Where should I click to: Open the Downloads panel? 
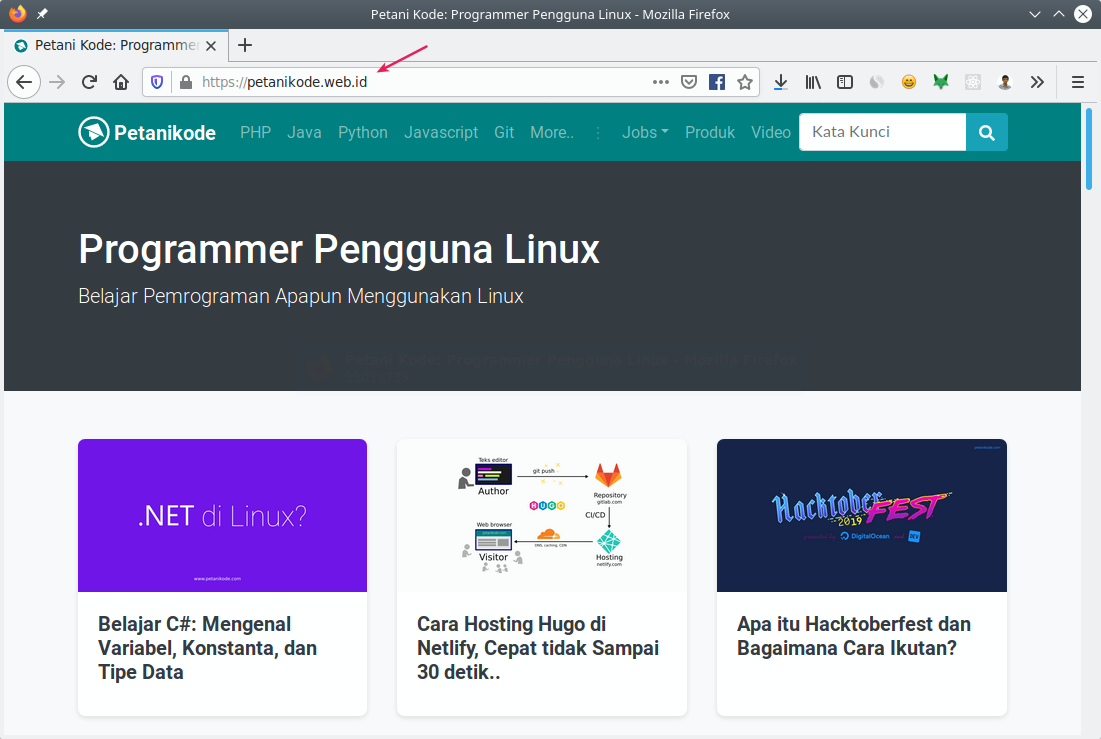(x=781, y=82)
